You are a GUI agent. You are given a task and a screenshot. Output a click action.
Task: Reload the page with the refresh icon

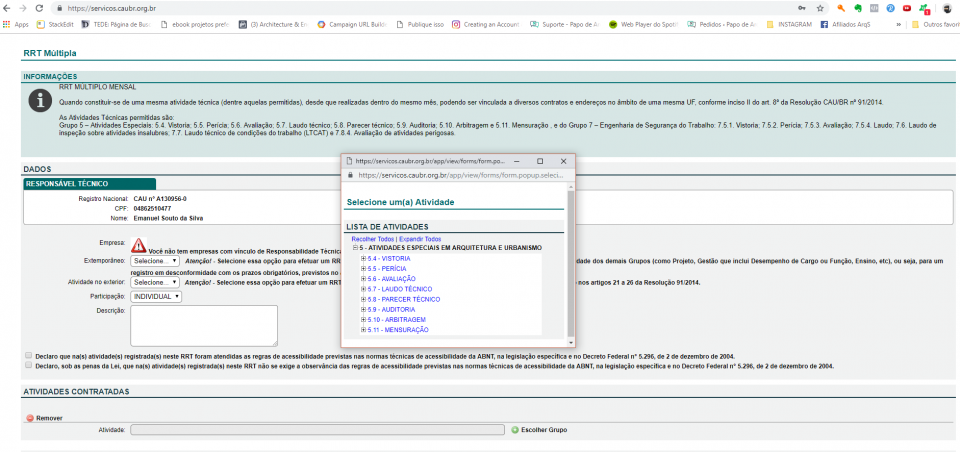(39, 8)
